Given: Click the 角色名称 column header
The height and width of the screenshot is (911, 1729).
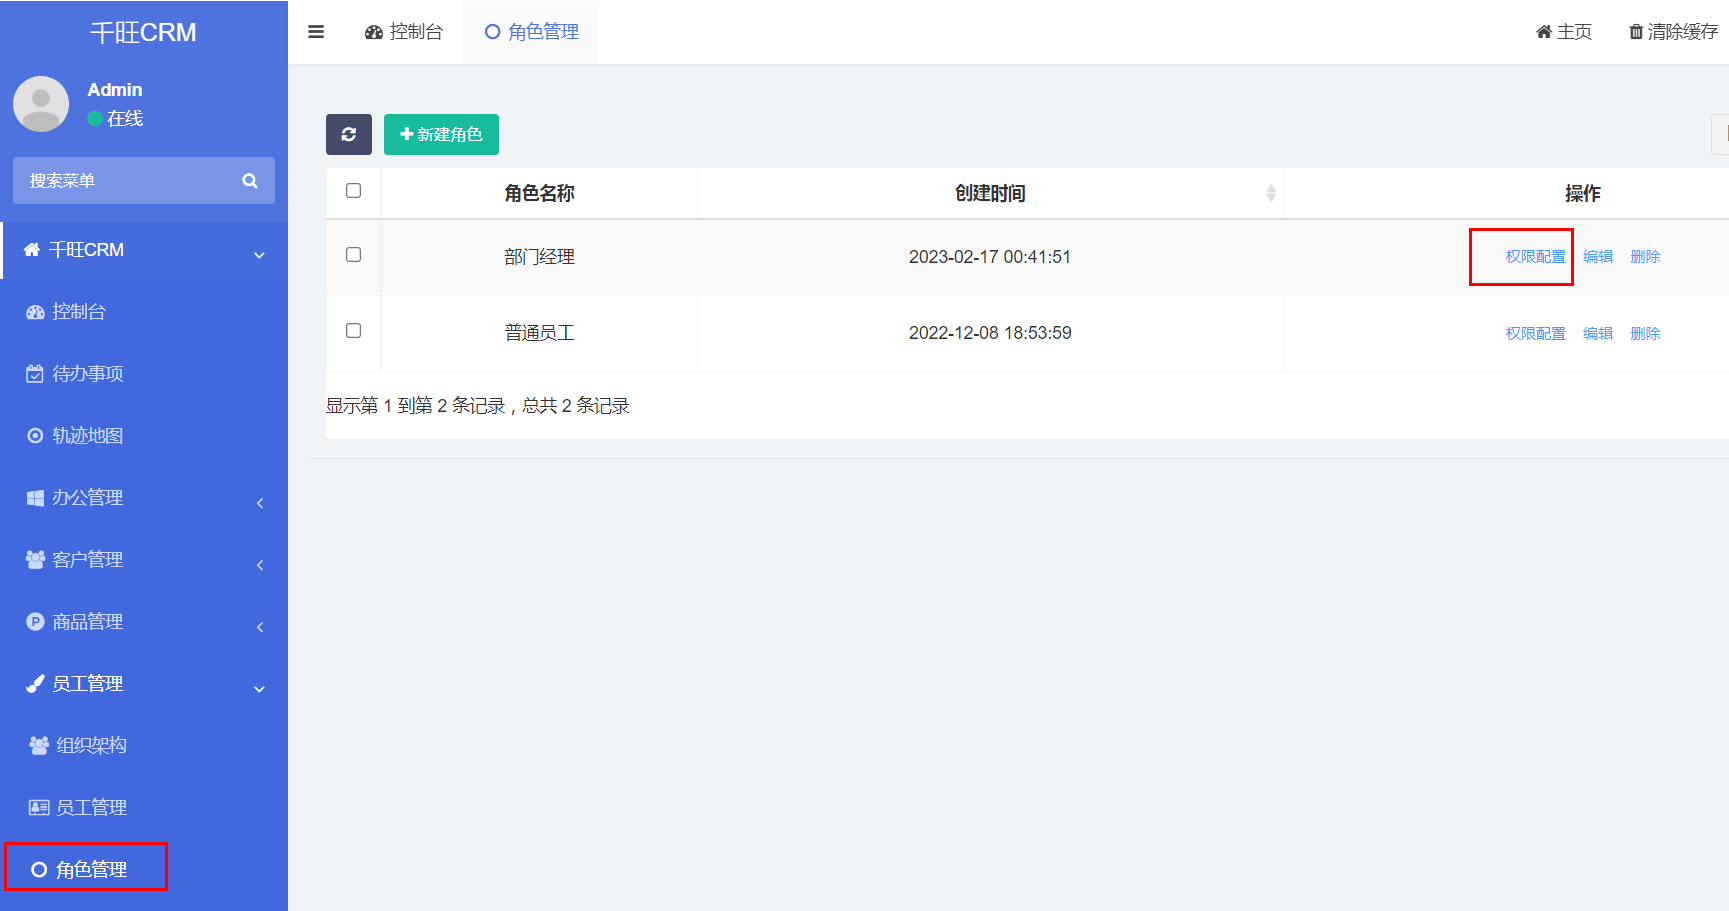Looking at the screenshot, I should 539,193.
